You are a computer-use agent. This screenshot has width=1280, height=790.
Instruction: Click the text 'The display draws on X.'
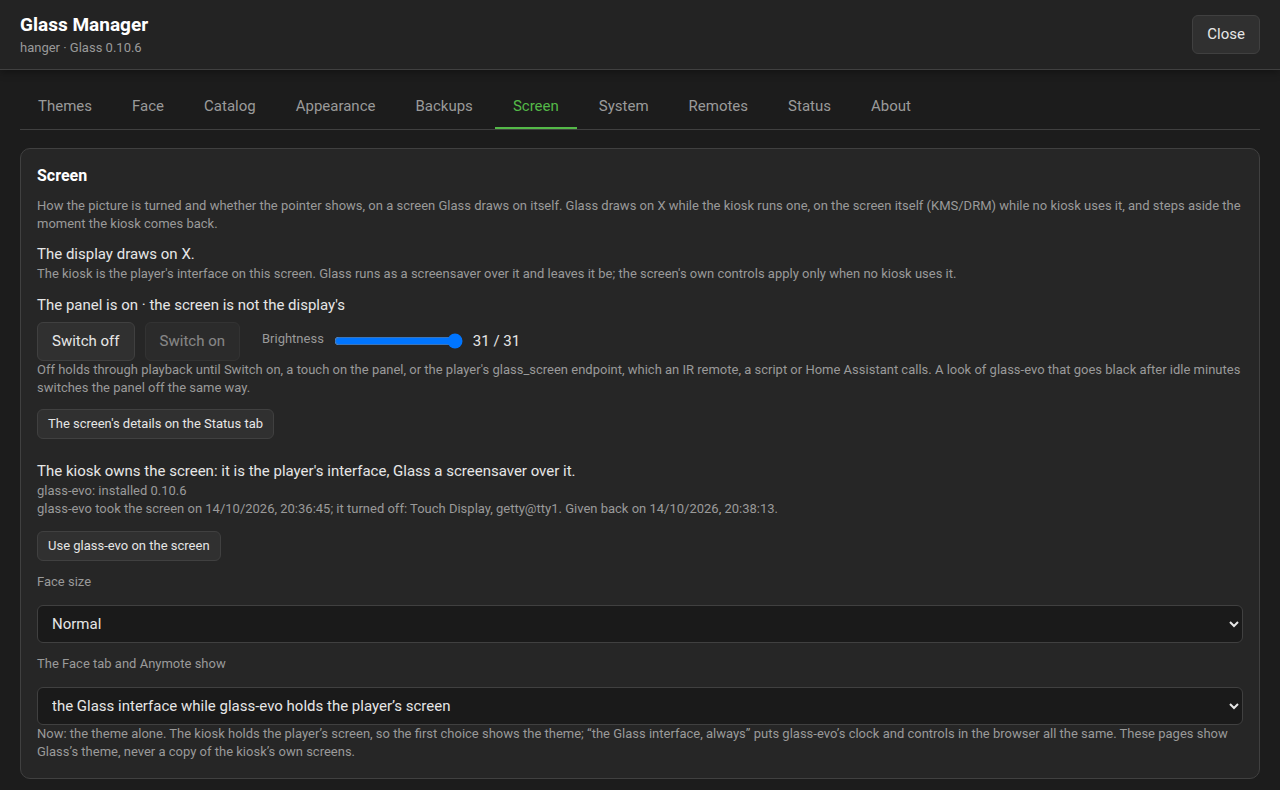115,254
